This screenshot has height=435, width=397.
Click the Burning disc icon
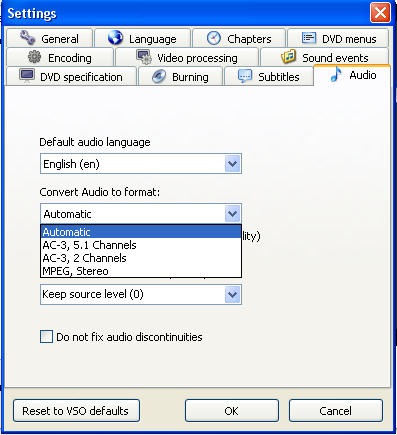pyautogui.click(x=159, y=76)
